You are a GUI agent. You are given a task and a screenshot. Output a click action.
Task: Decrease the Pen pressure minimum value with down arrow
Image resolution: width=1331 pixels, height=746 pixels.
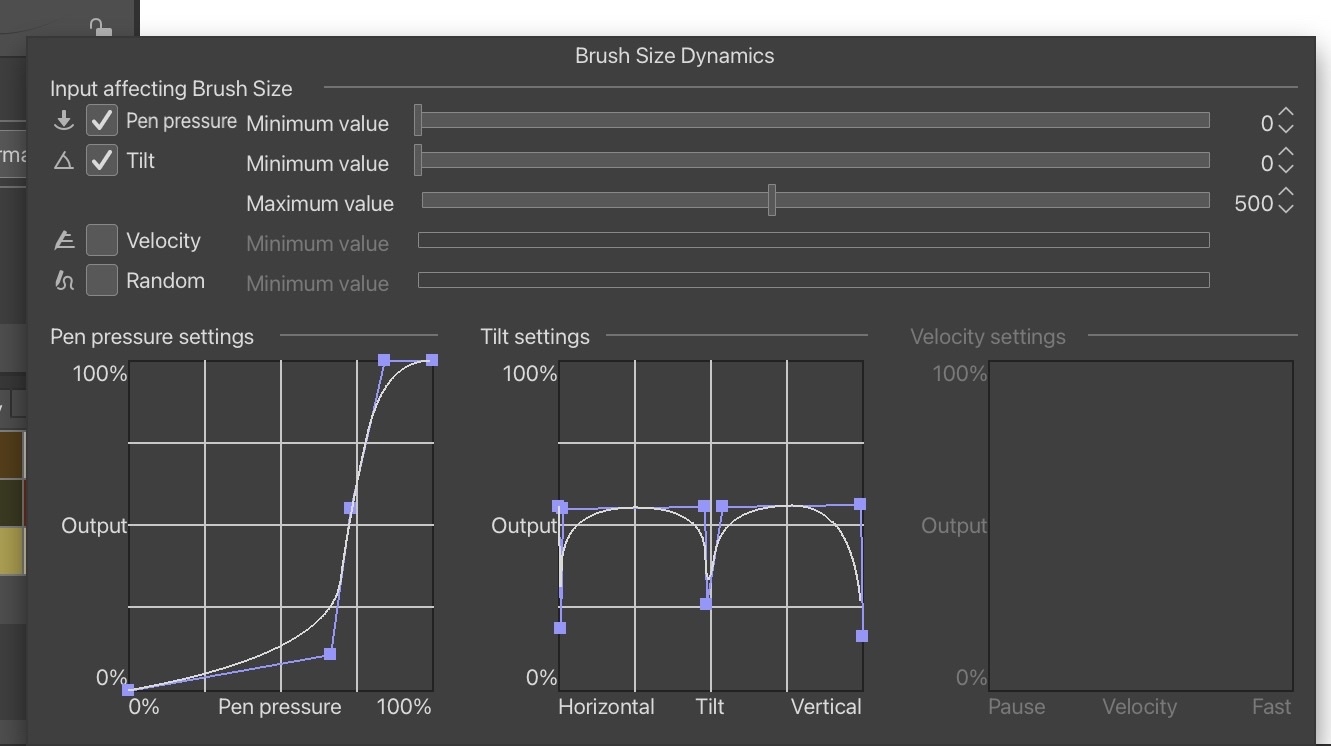(1286, 128)
